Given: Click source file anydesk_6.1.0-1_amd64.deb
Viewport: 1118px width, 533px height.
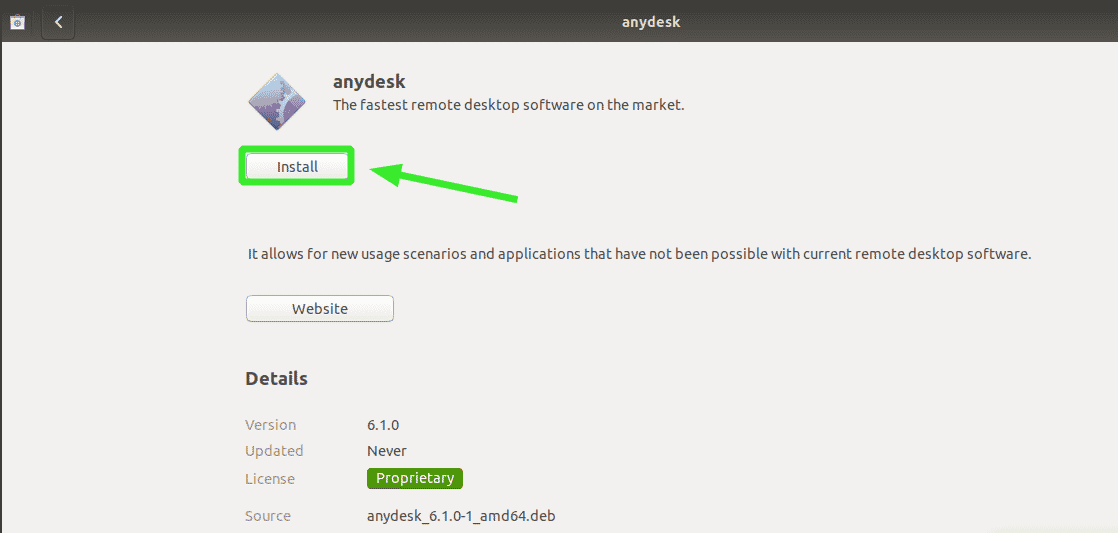Looking at the screenshot, I should pos(461,516).
